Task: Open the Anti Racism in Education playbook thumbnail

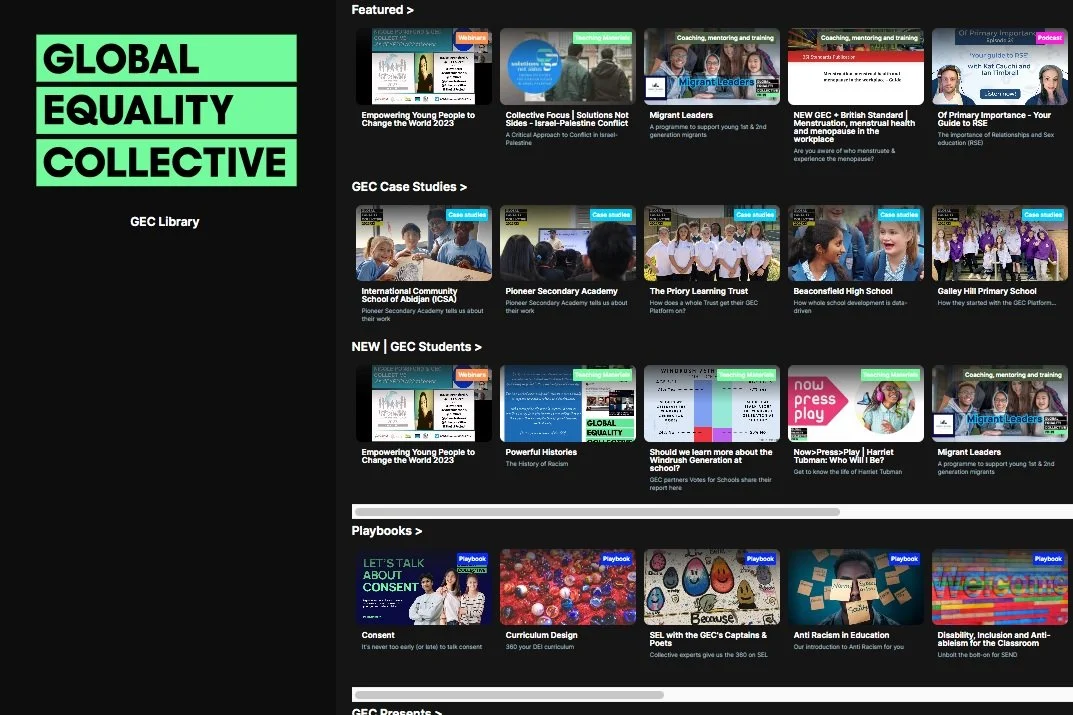Action: [855, 587]
